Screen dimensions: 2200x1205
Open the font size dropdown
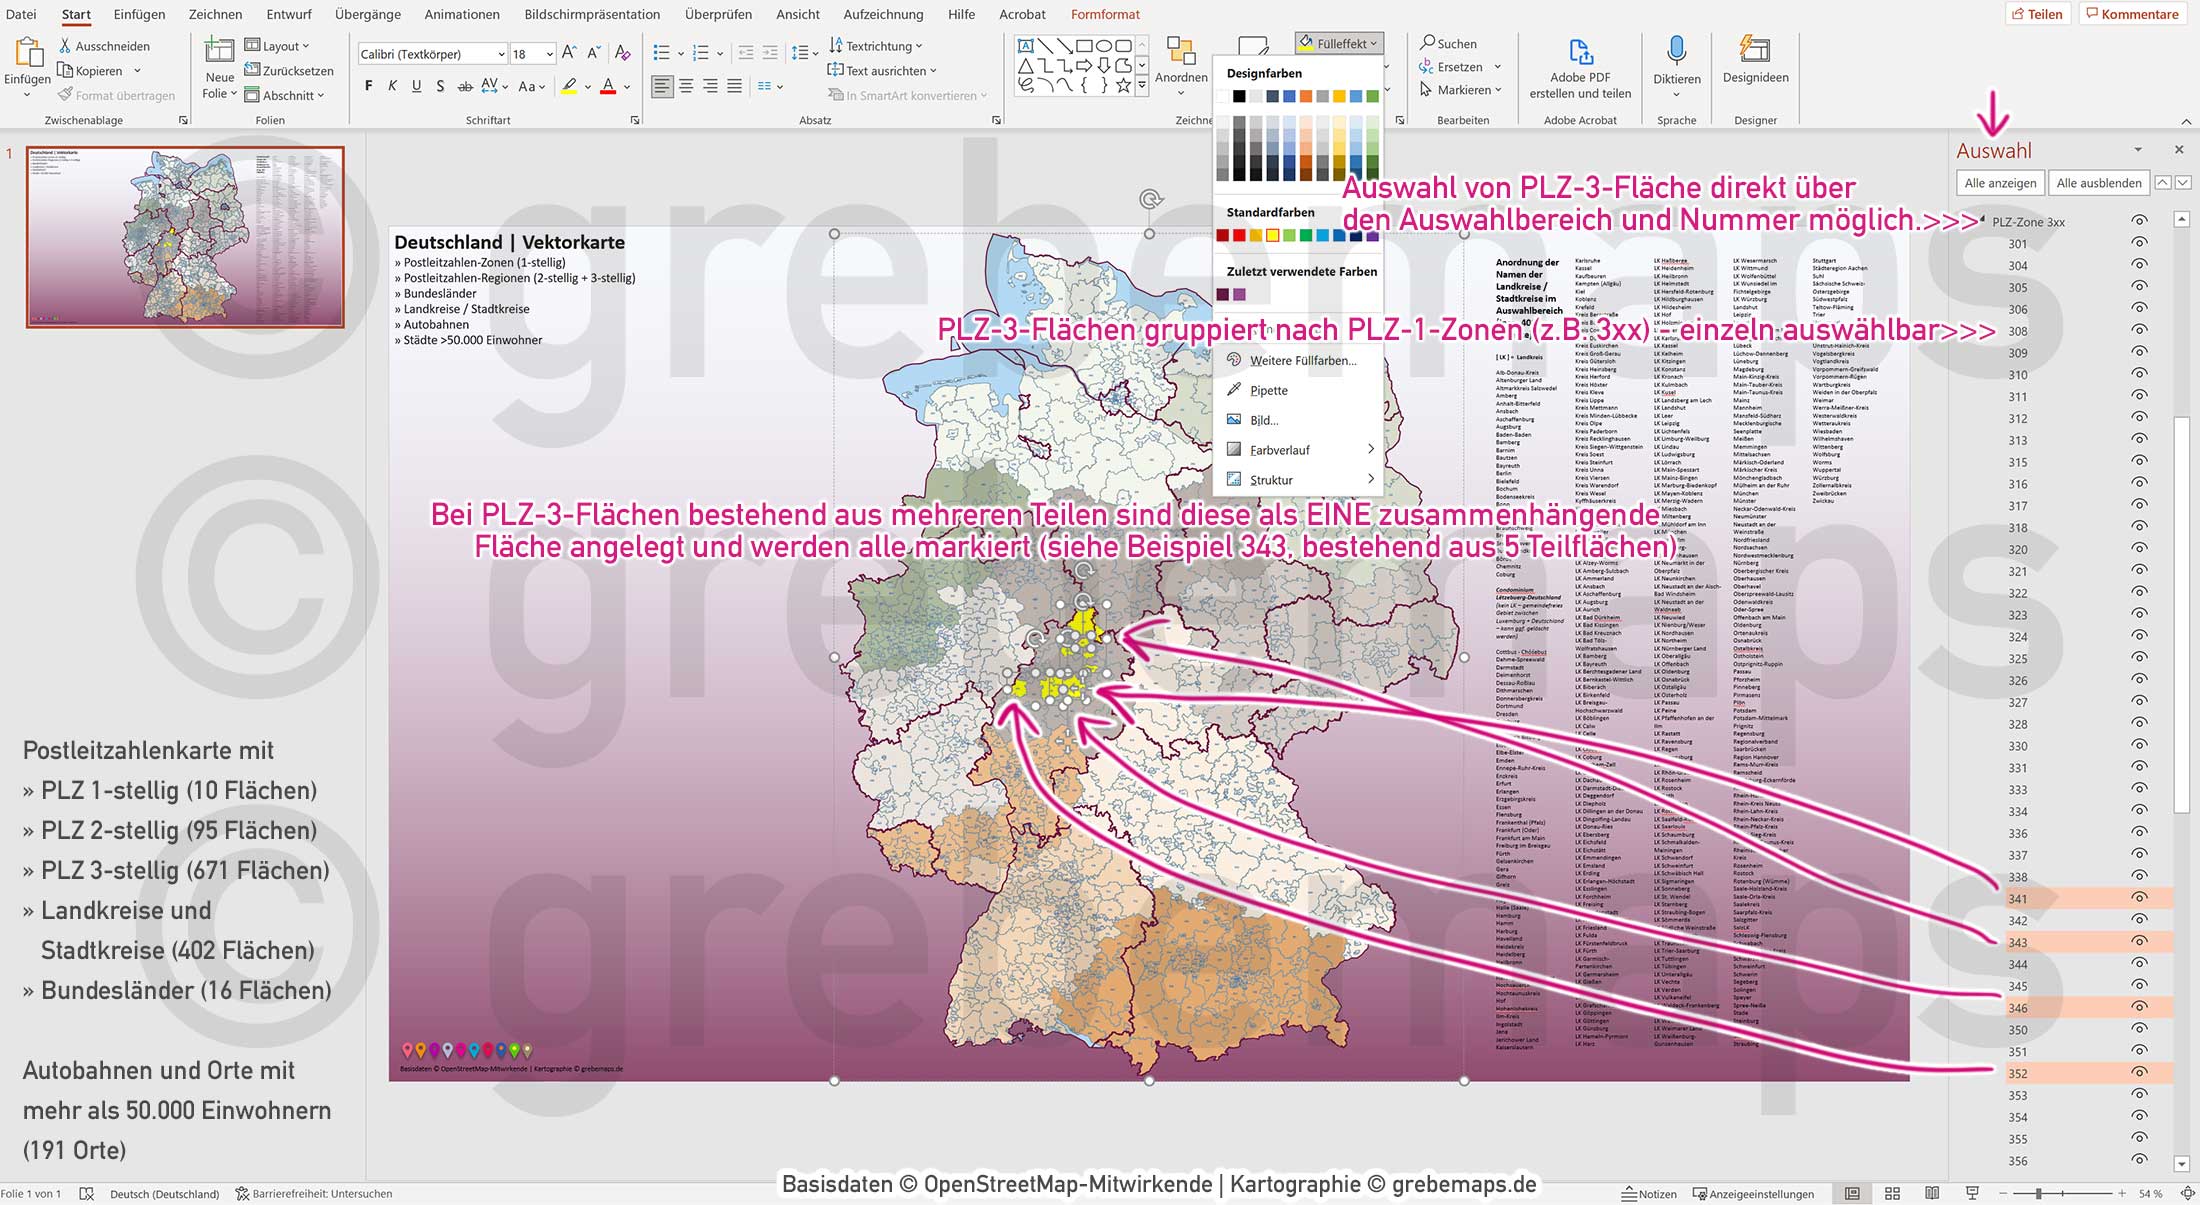pyautogui.click(x=548, y=53)
